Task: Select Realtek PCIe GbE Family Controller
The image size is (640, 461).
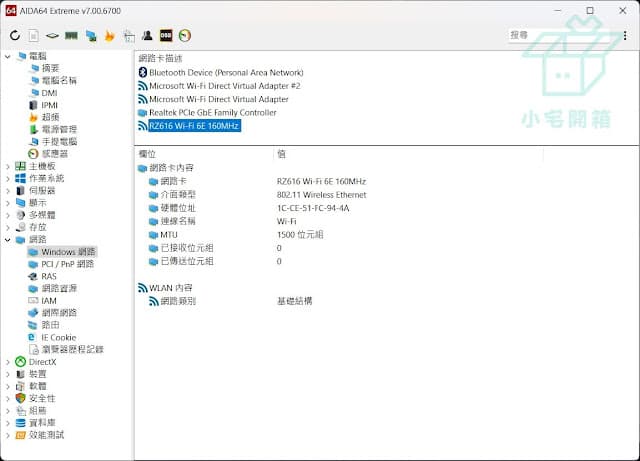Action: pos(213,113)
